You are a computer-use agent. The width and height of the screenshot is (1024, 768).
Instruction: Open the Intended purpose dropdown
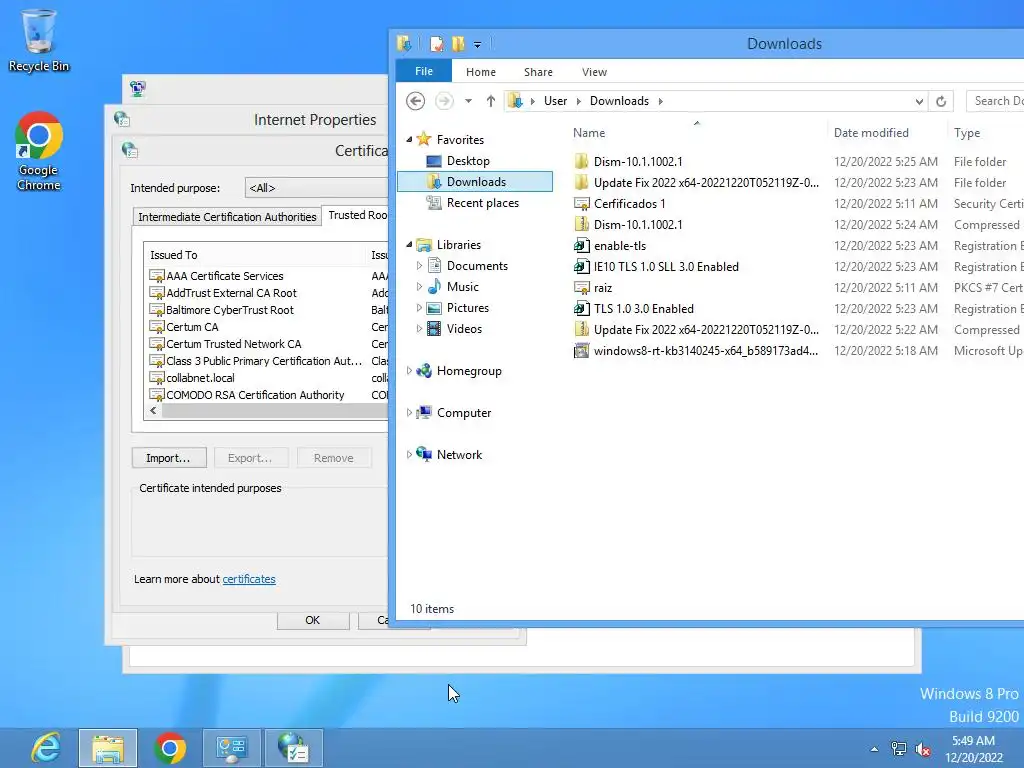[x=317, y=188]
